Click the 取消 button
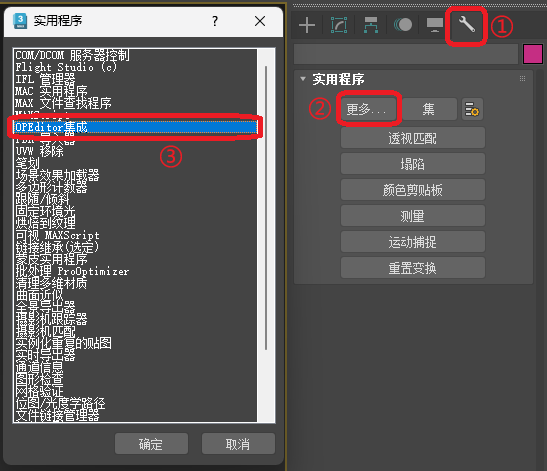Screen dimensions: 547x471 point(238,444)
